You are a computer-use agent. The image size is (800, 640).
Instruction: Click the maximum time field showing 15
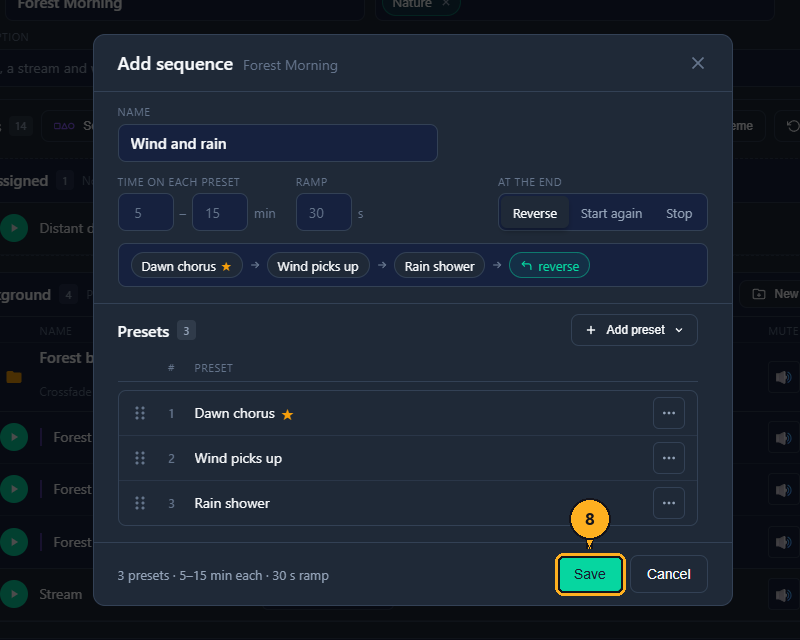point(220,212)
